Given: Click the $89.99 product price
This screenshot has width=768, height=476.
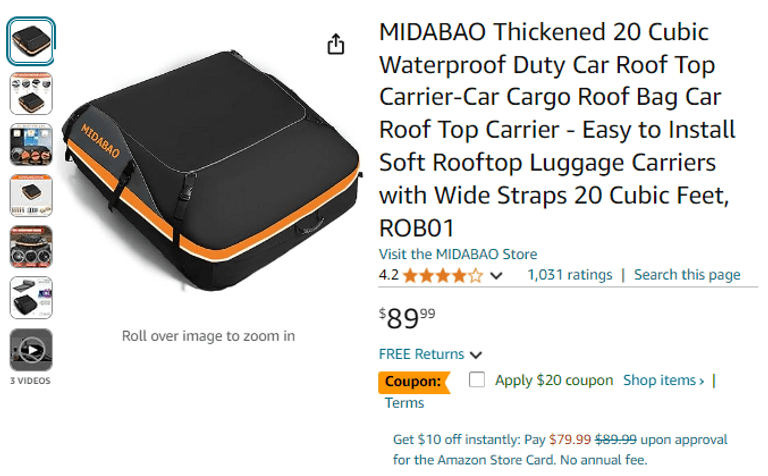Looking at the screenshot, I should click(x=407, y=319).
